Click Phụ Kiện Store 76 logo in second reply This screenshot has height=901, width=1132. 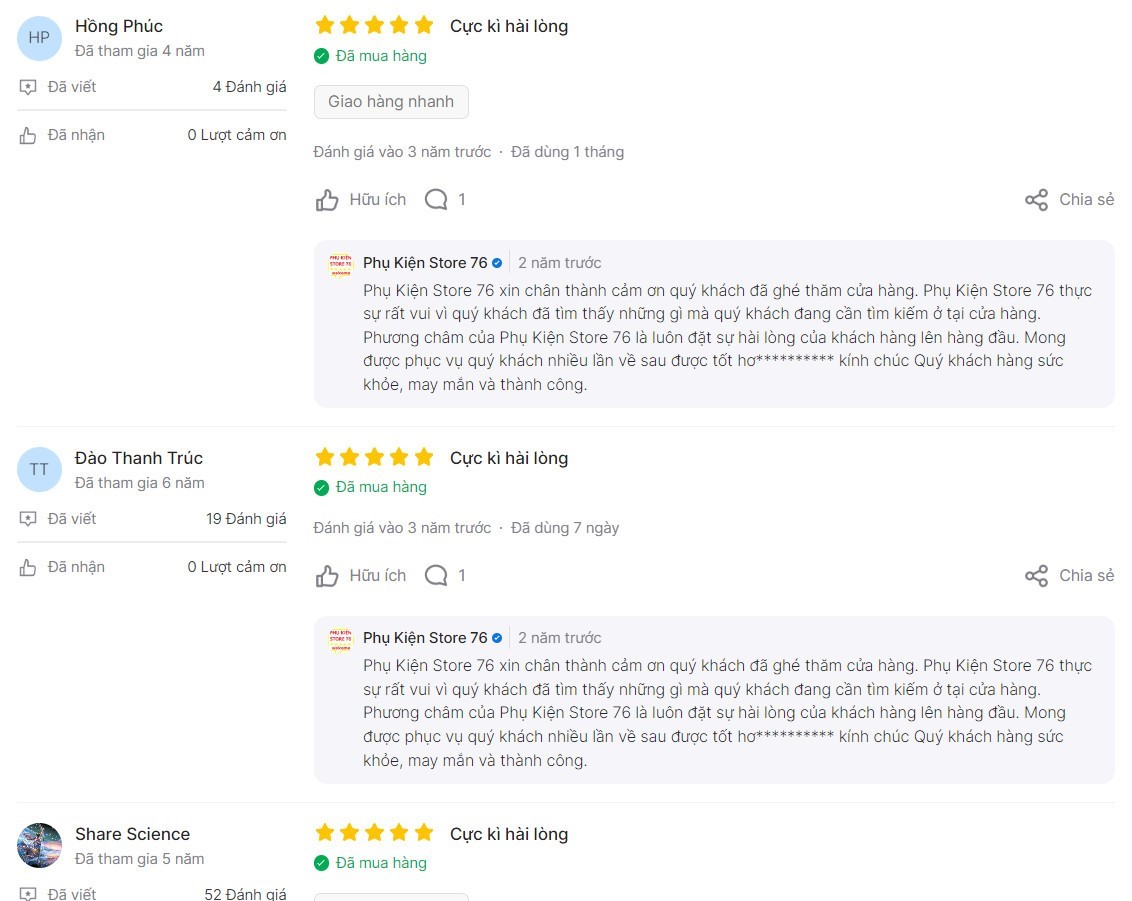tap(341, 639)
